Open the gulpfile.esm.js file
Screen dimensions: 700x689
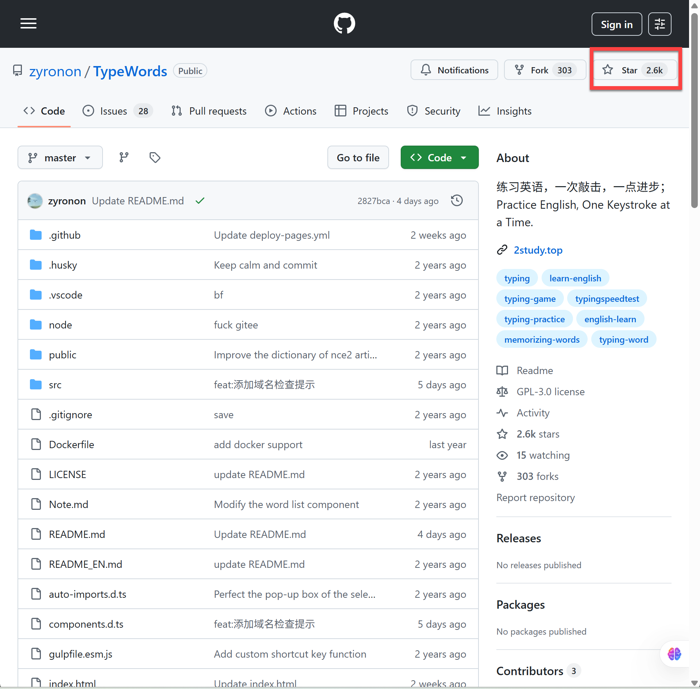pos(80,654)
